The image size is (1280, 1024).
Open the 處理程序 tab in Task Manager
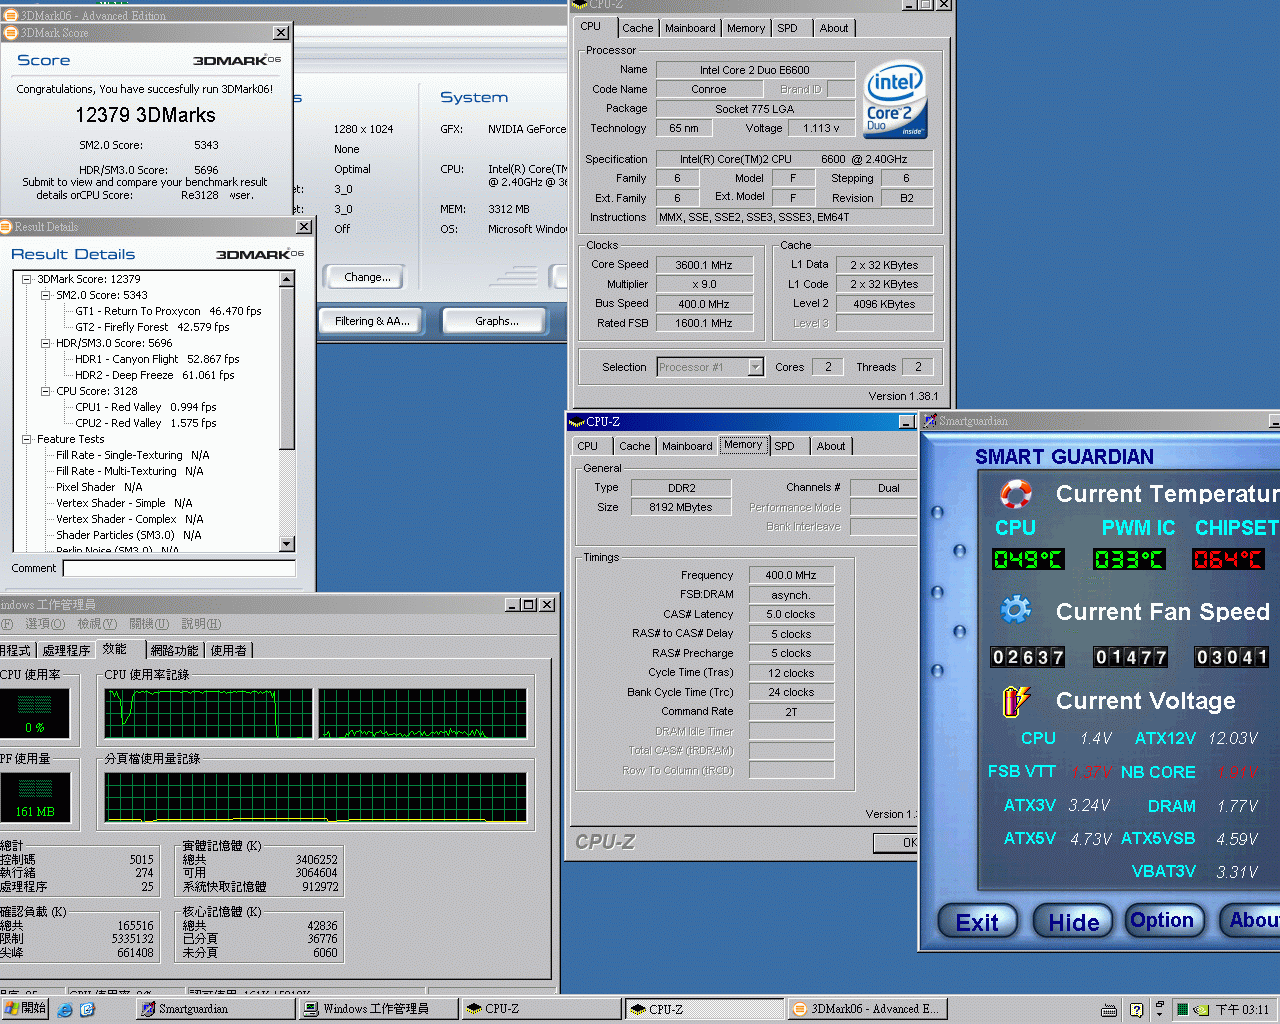pos(66,650)
